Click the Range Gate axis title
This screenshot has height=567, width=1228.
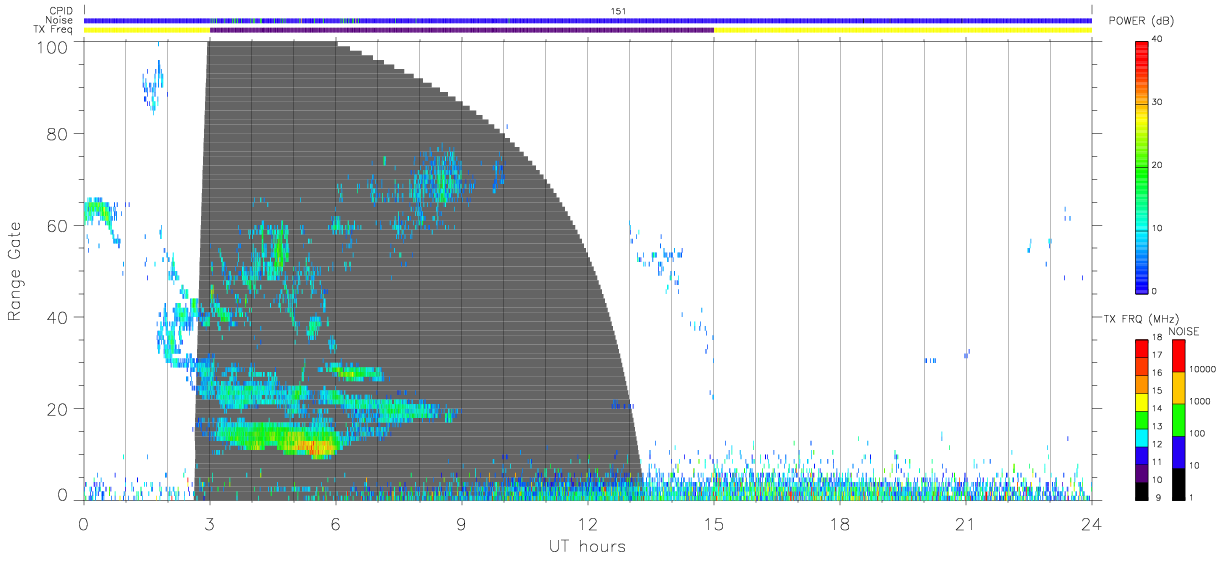[x=16, y=270]
